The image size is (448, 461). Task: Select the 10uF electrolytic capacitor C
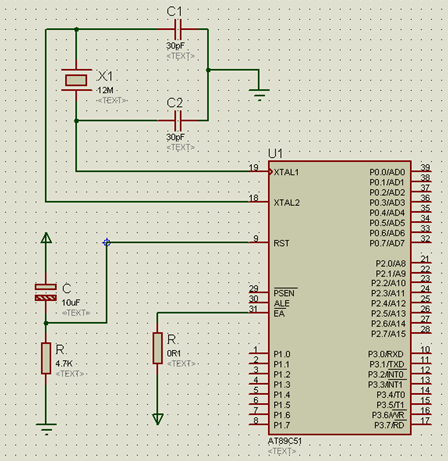pos(46,292)
